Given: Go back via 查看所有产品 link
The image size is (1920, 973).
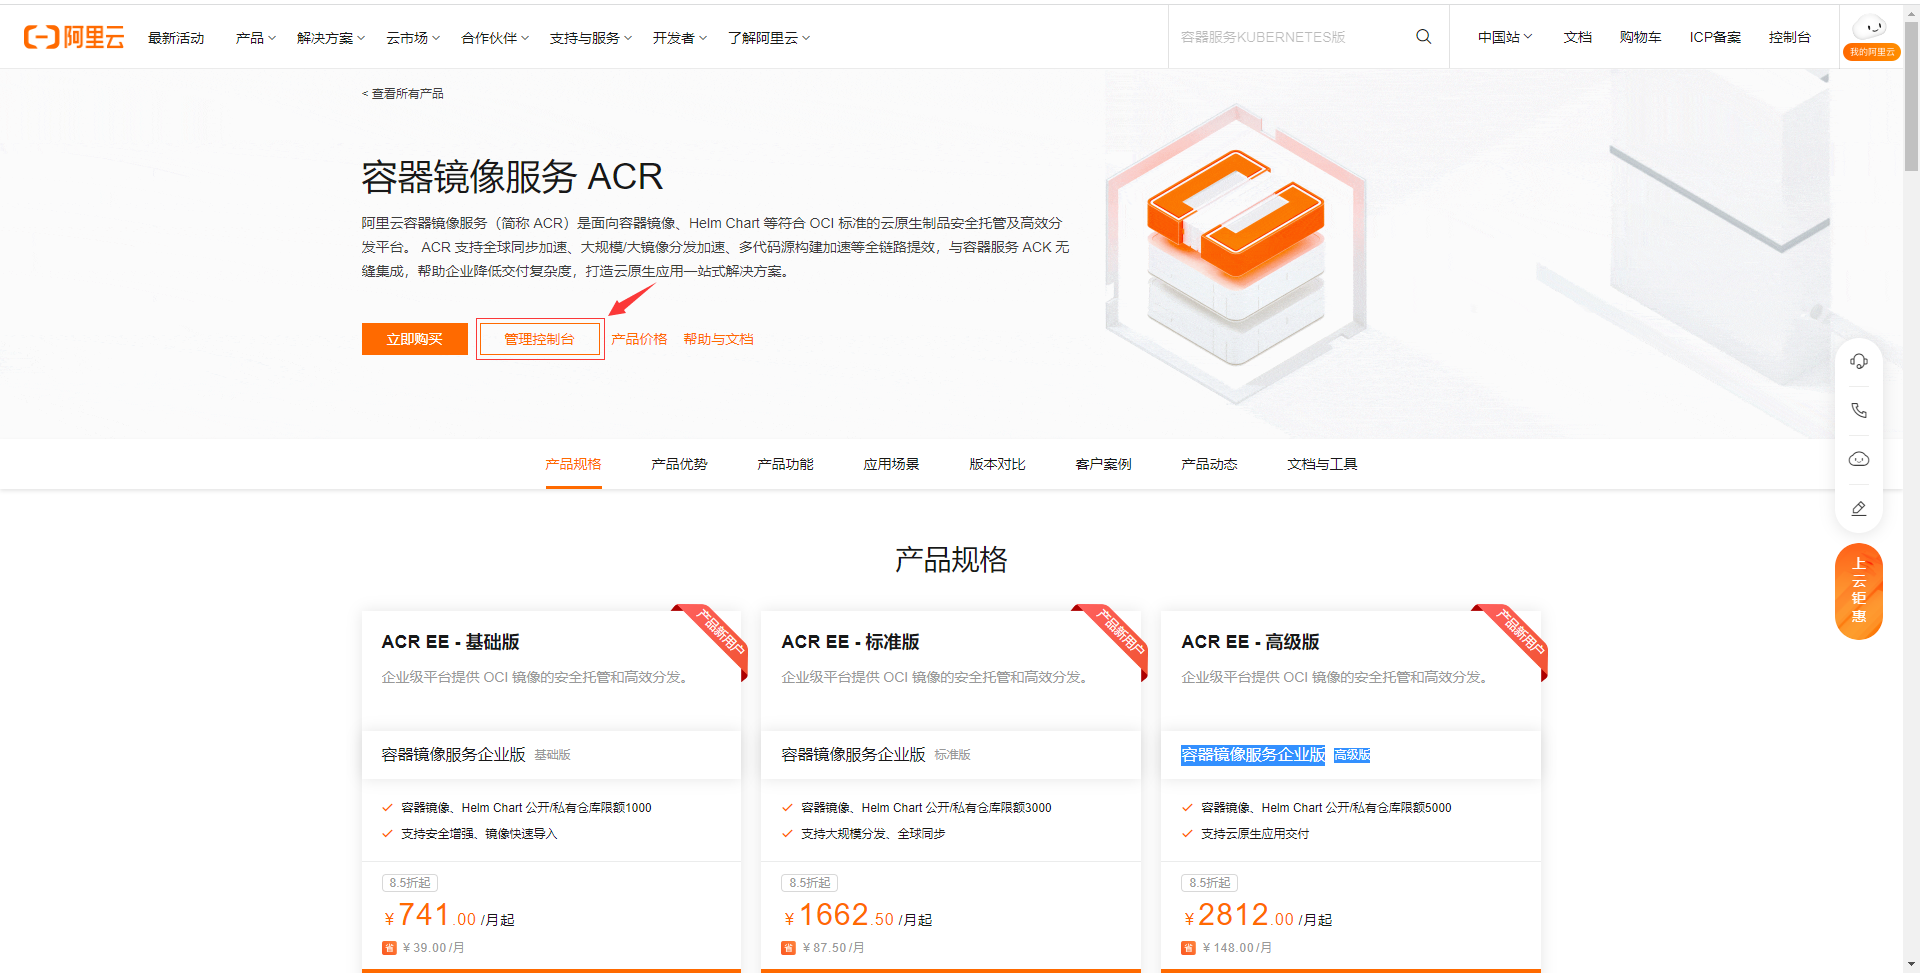Looking at the screenshot, I should click(402, 94).
